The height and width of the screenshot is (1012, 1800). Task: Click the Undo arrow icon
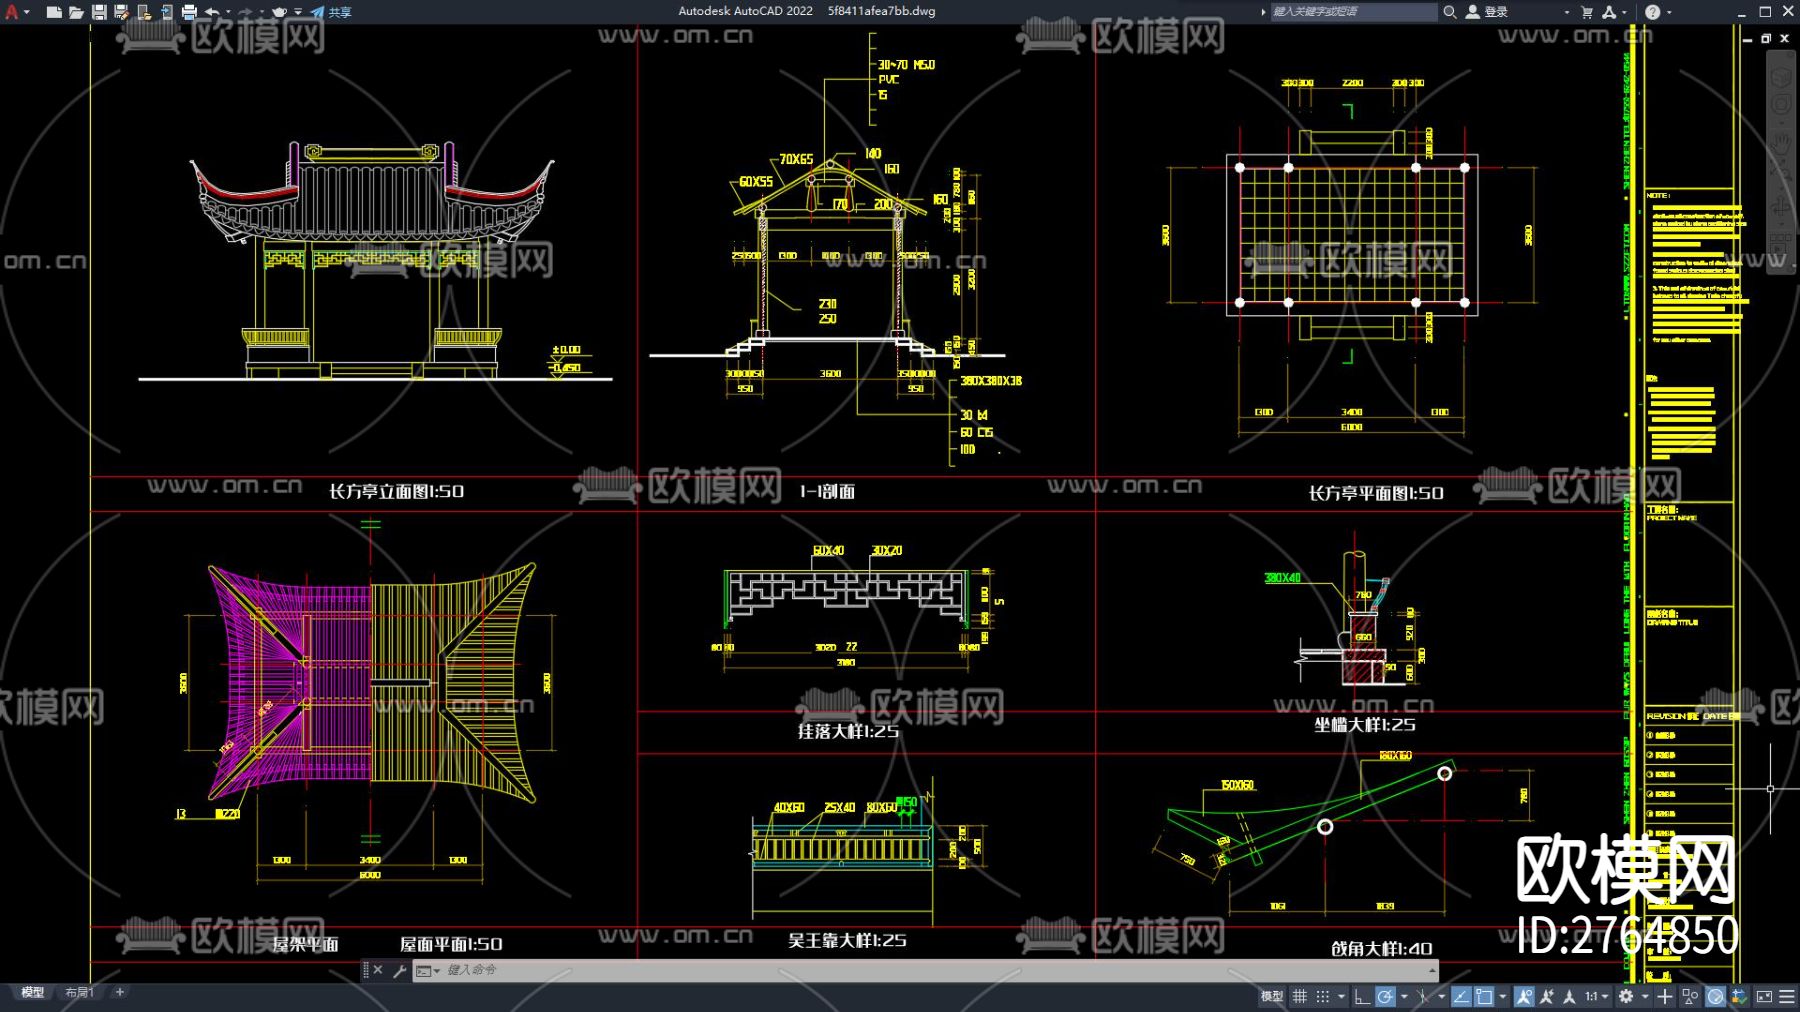click(212, 12)
